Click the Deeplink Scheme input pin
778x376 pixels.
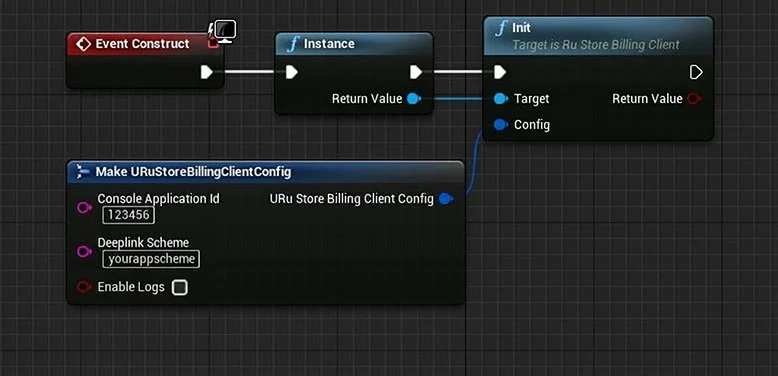pyautogui.click(x=84, y=251)
